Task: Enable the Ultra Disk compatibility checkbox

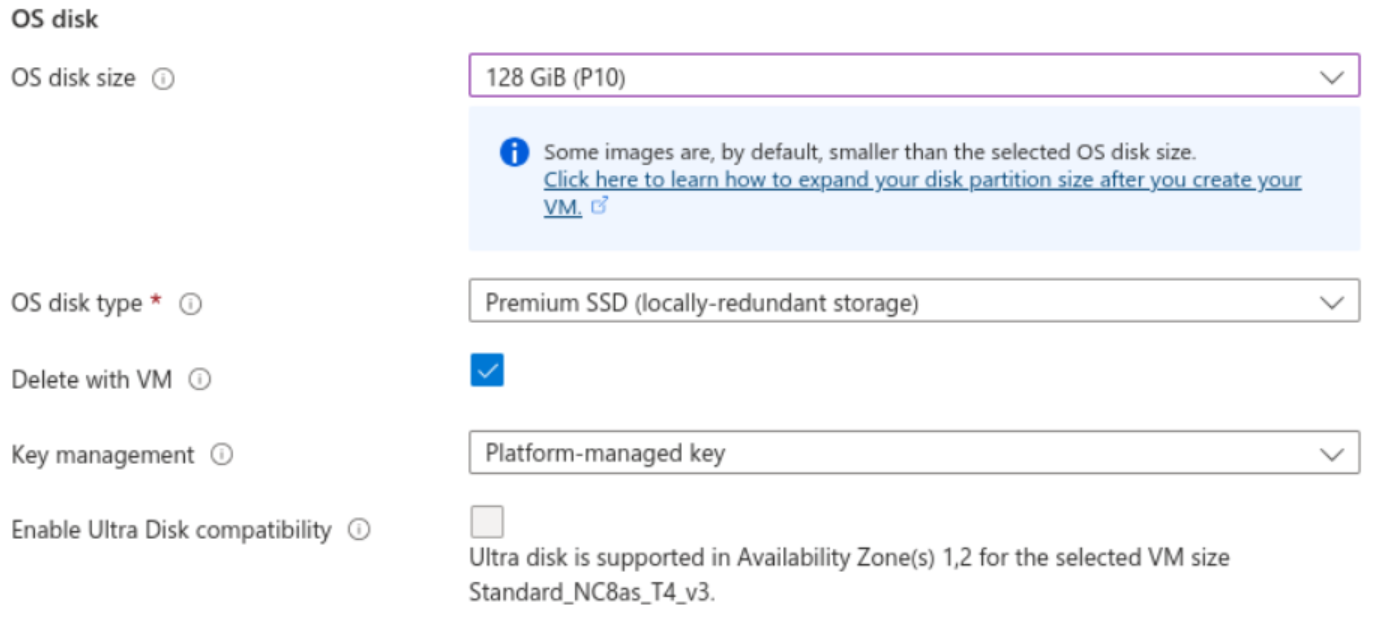Action: tap(487, 522)
